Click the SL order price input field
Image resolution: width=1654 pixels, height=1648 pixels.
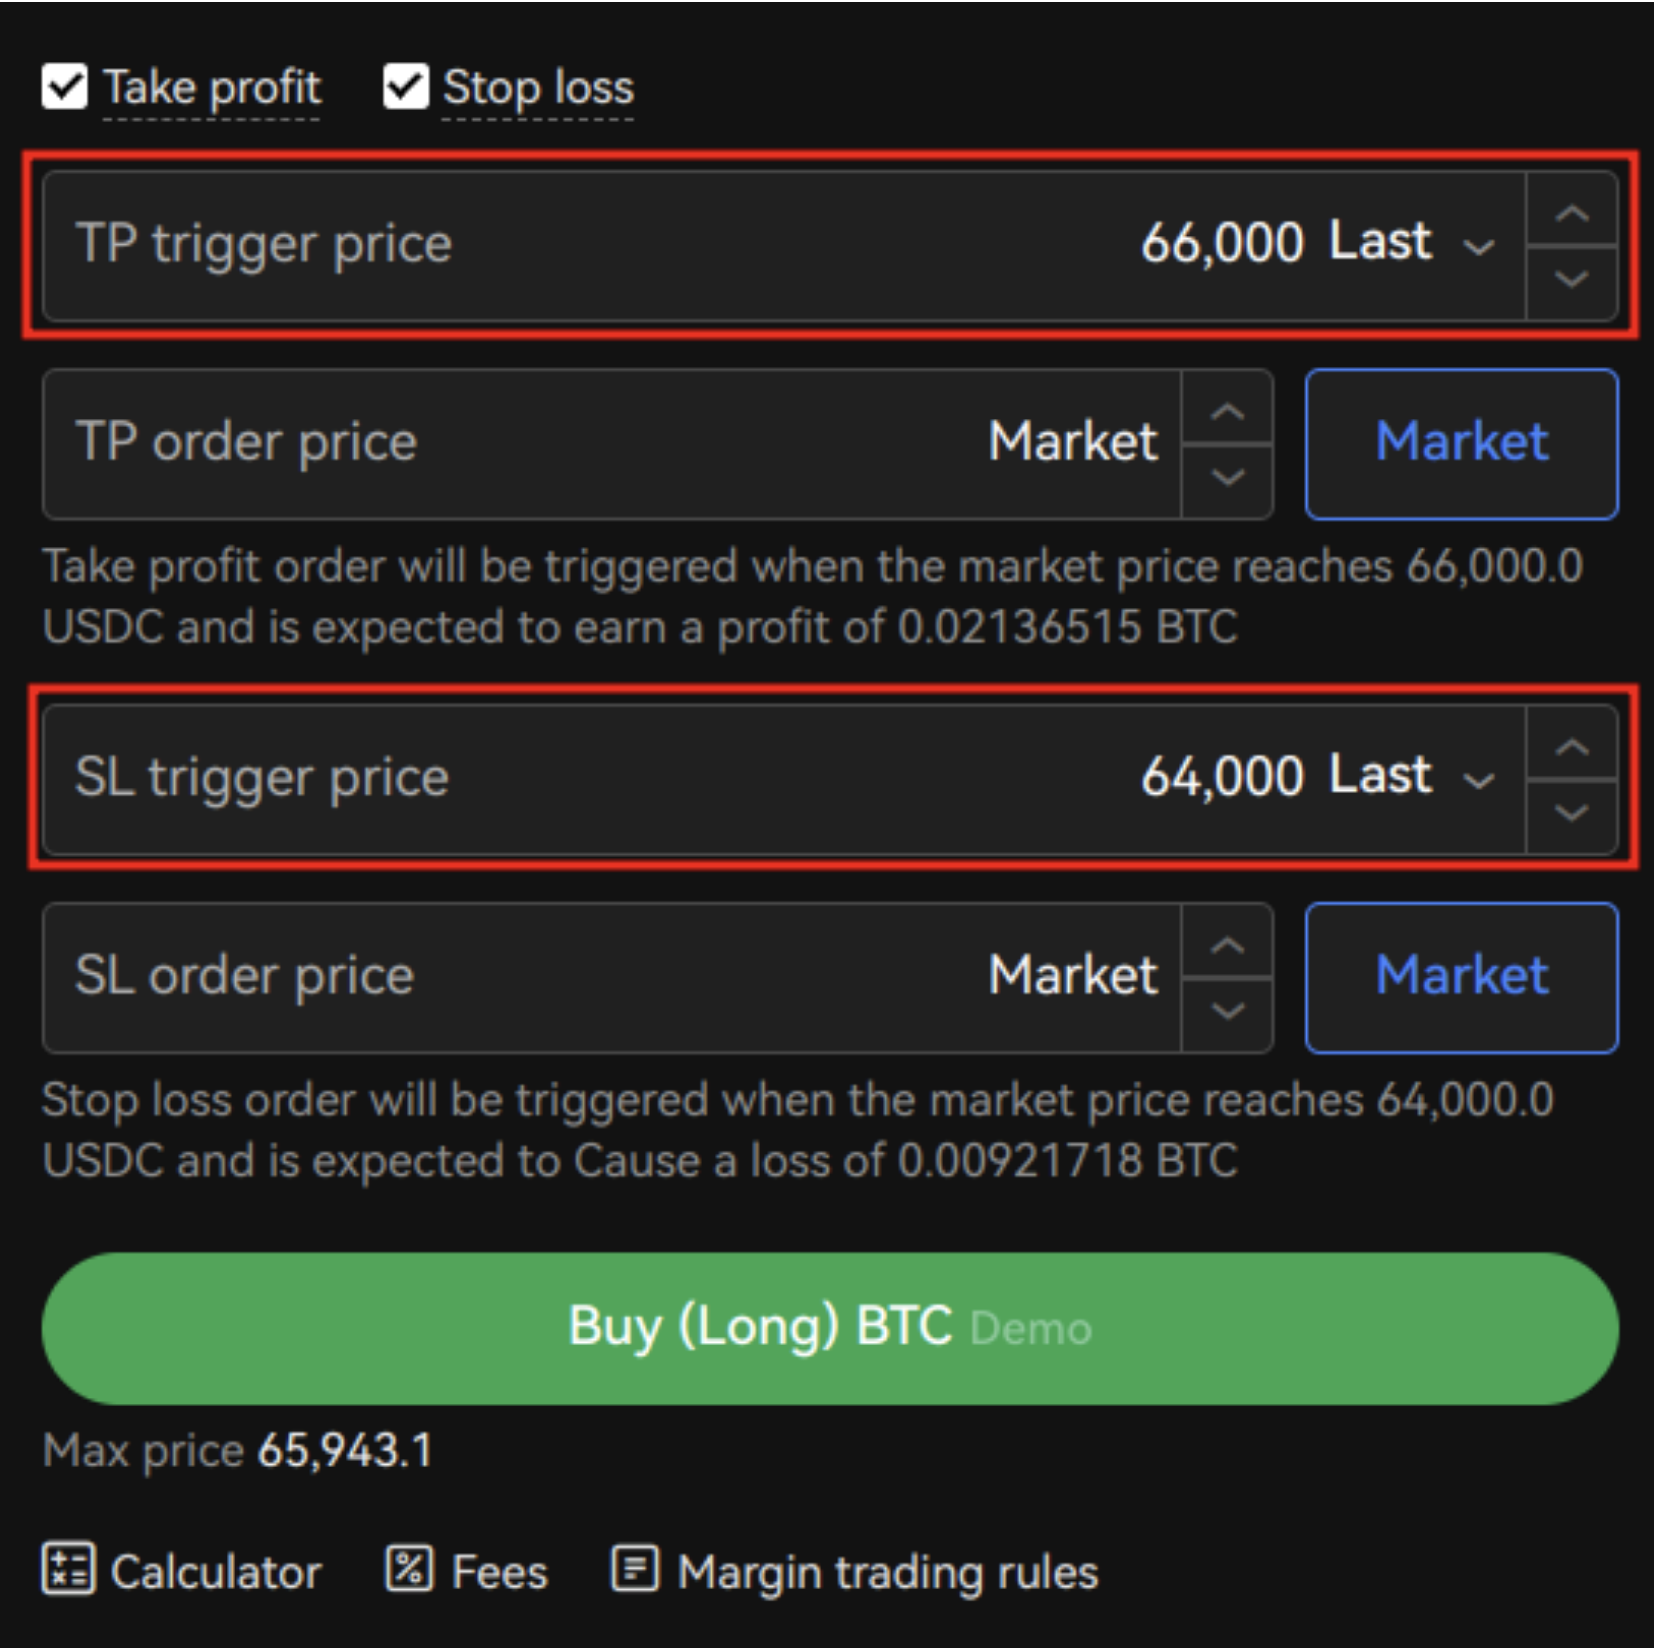coord(612,978)
